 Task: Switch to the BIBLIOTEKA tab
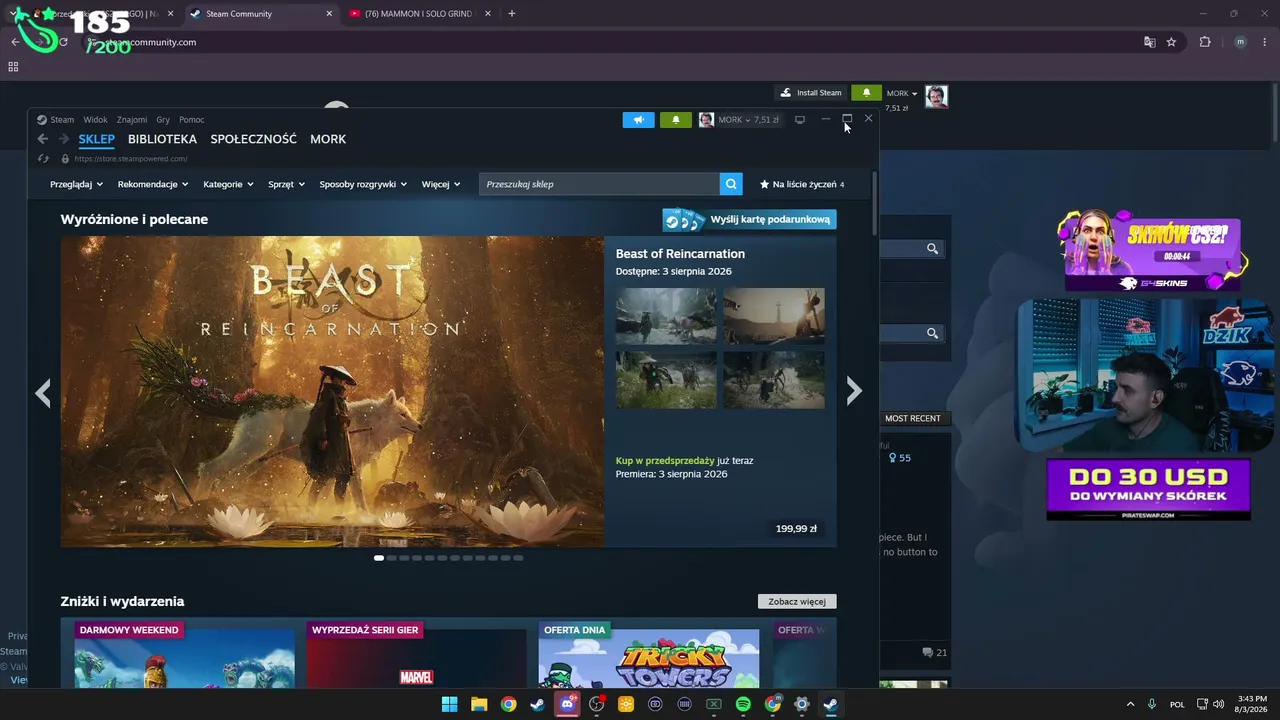pos(162,139)
